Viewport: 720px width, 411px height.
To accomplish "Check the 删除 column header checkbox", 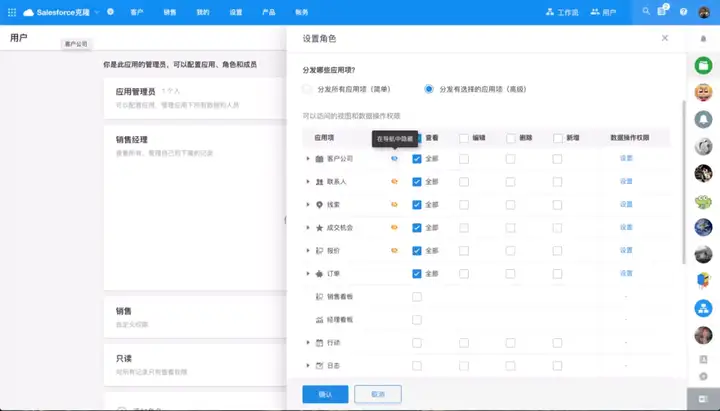I will click(511, 138).
